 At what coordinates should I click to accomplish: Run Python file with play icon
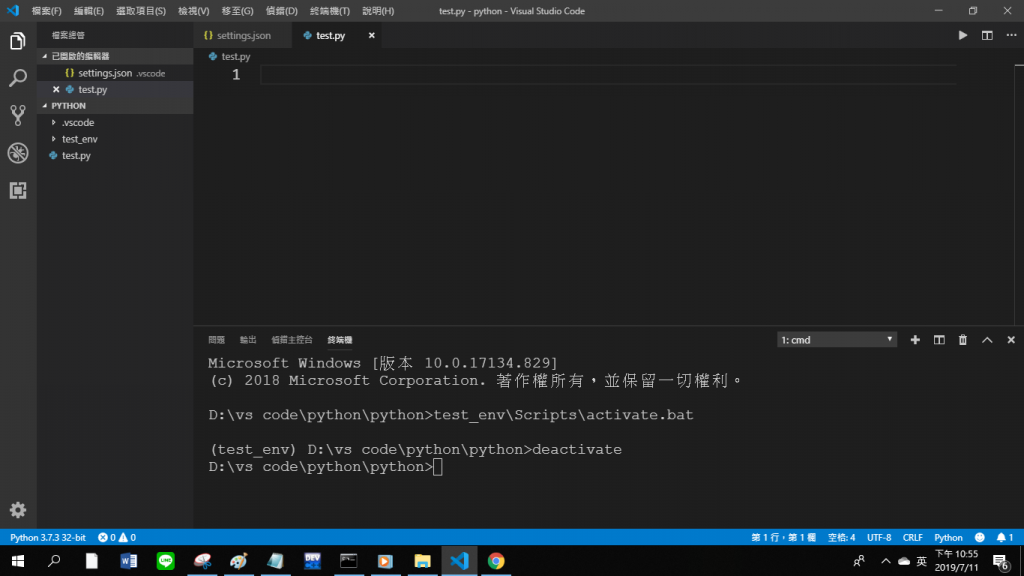pyautogui.click(x=963, y=35)
